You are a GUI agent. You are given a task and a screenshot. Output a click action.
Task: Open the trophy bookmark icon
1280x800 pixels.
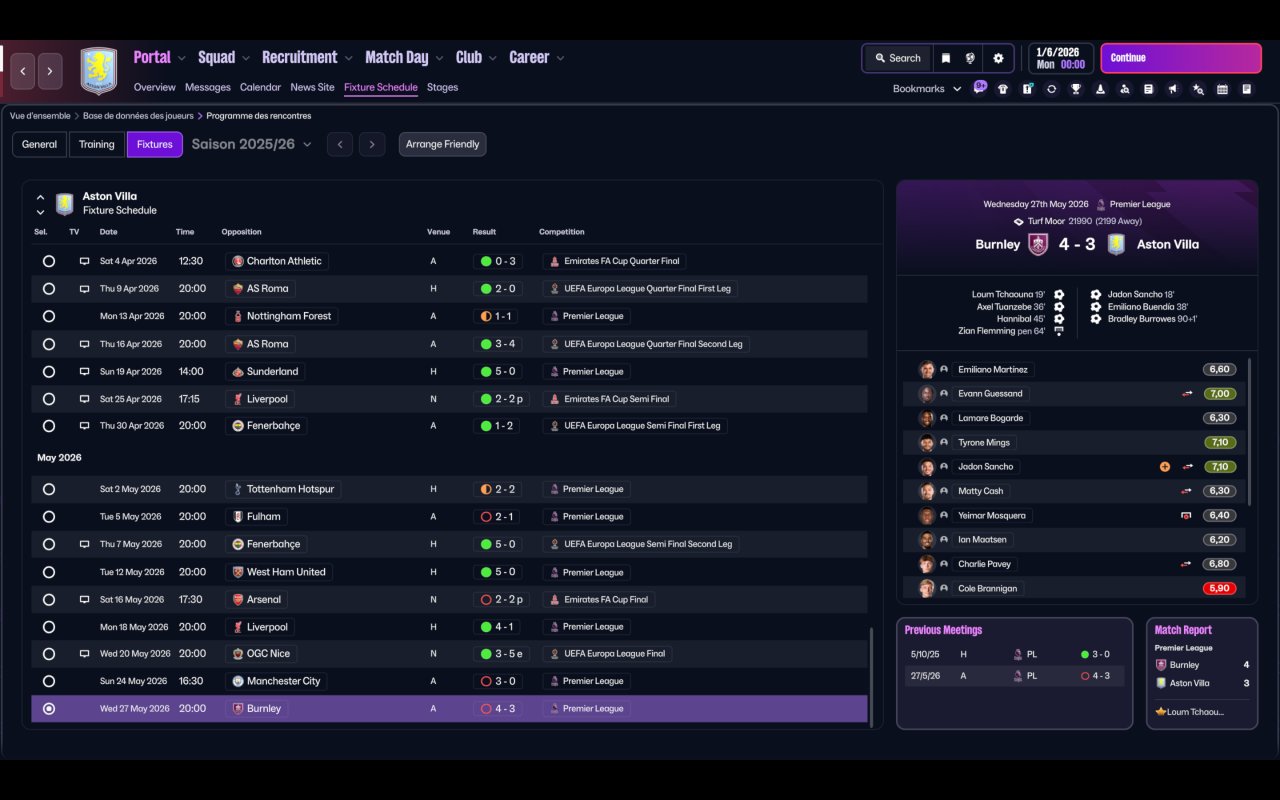tap(1076, 89)
